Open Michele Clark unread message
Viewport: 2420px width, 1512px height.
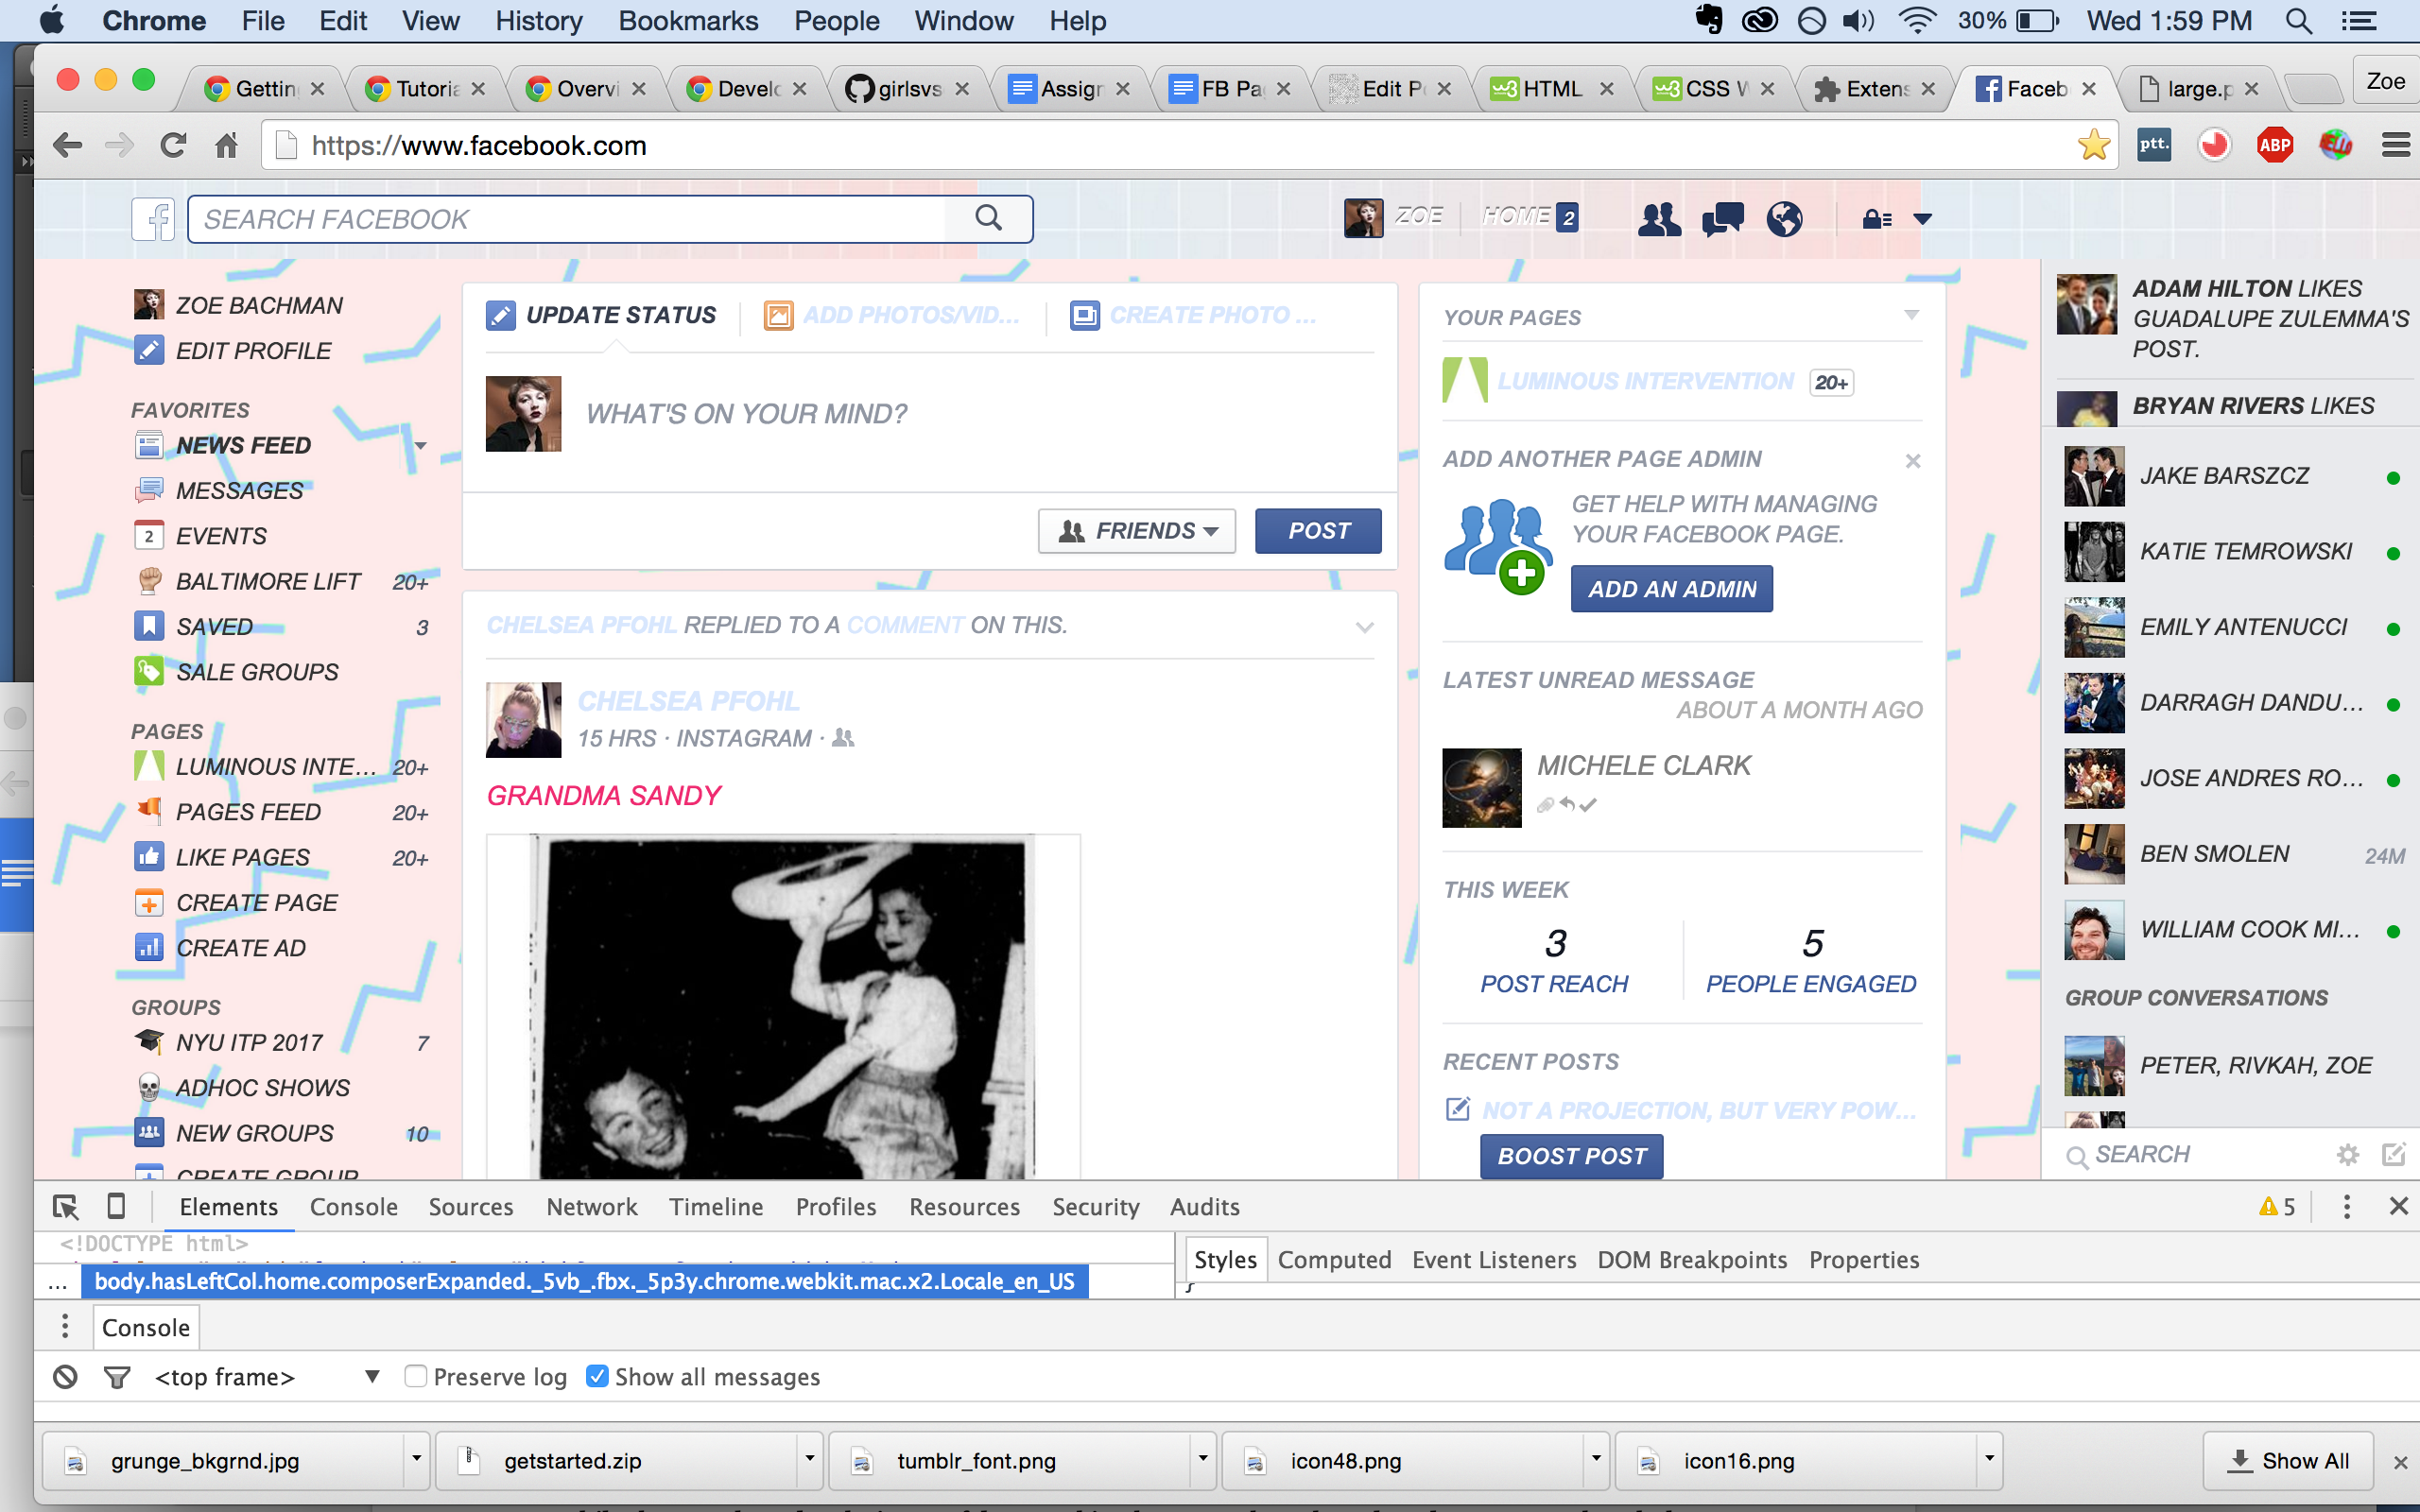coord(1682,786)
